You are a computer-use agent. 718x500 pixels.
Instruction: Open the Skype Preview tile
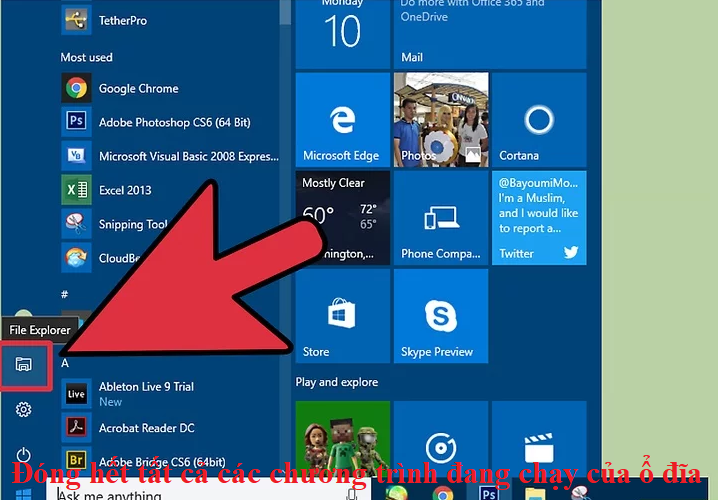(440, 315)
